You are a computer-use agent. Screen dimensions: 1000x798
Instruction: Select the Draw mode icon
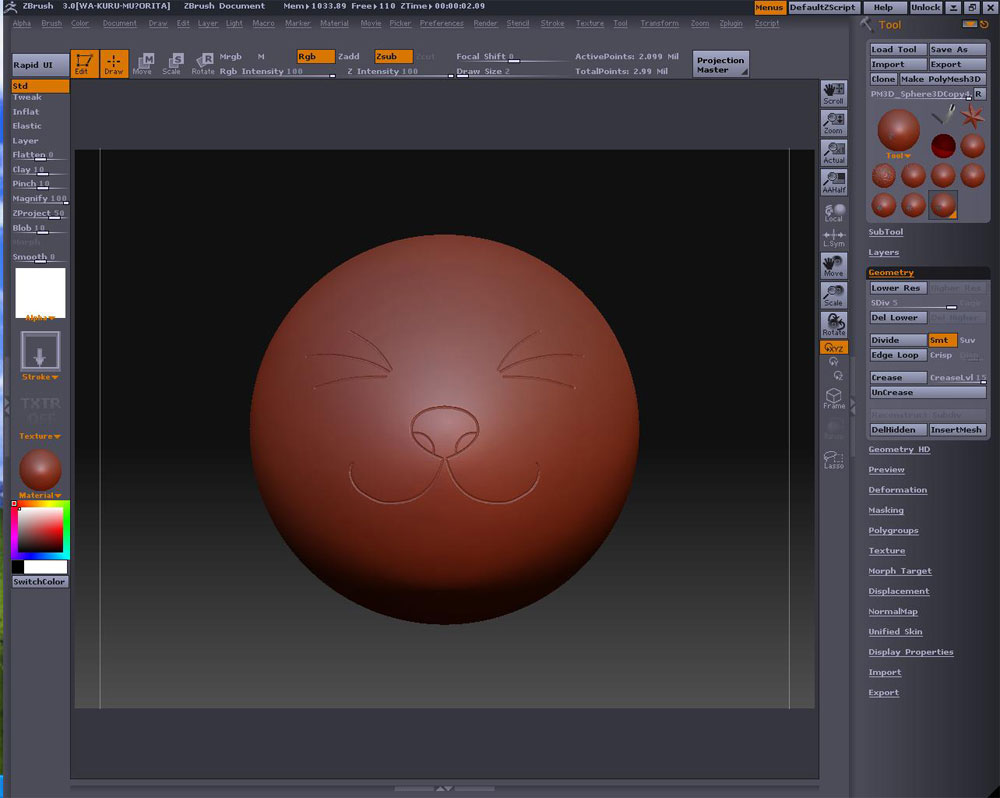coord(114,64)
